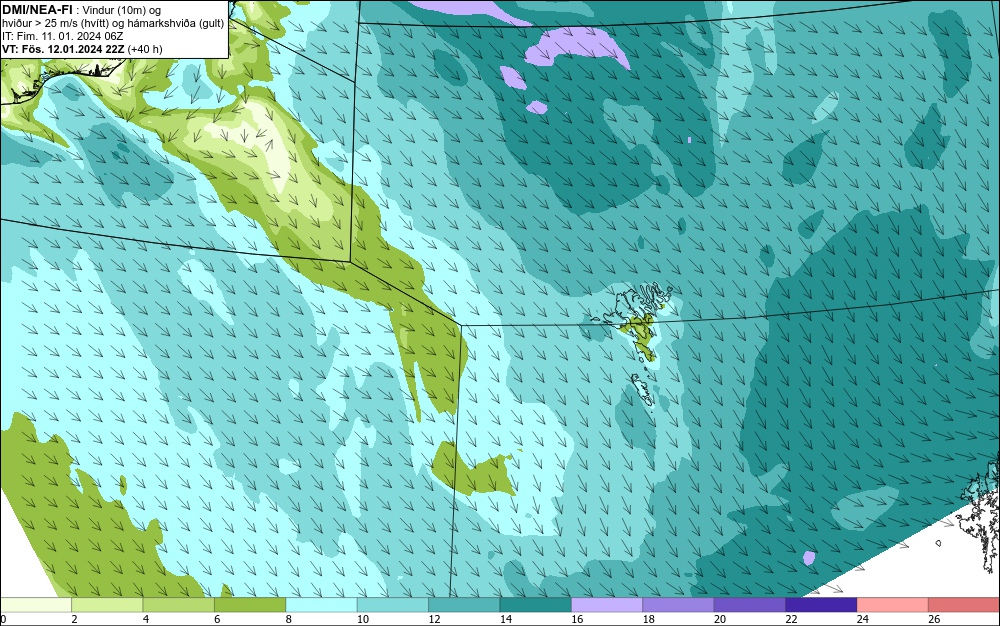Click the 16–18 m/s lavender legend swatch
This screenshot has height=626, width=1000.
tap(607, 605)
